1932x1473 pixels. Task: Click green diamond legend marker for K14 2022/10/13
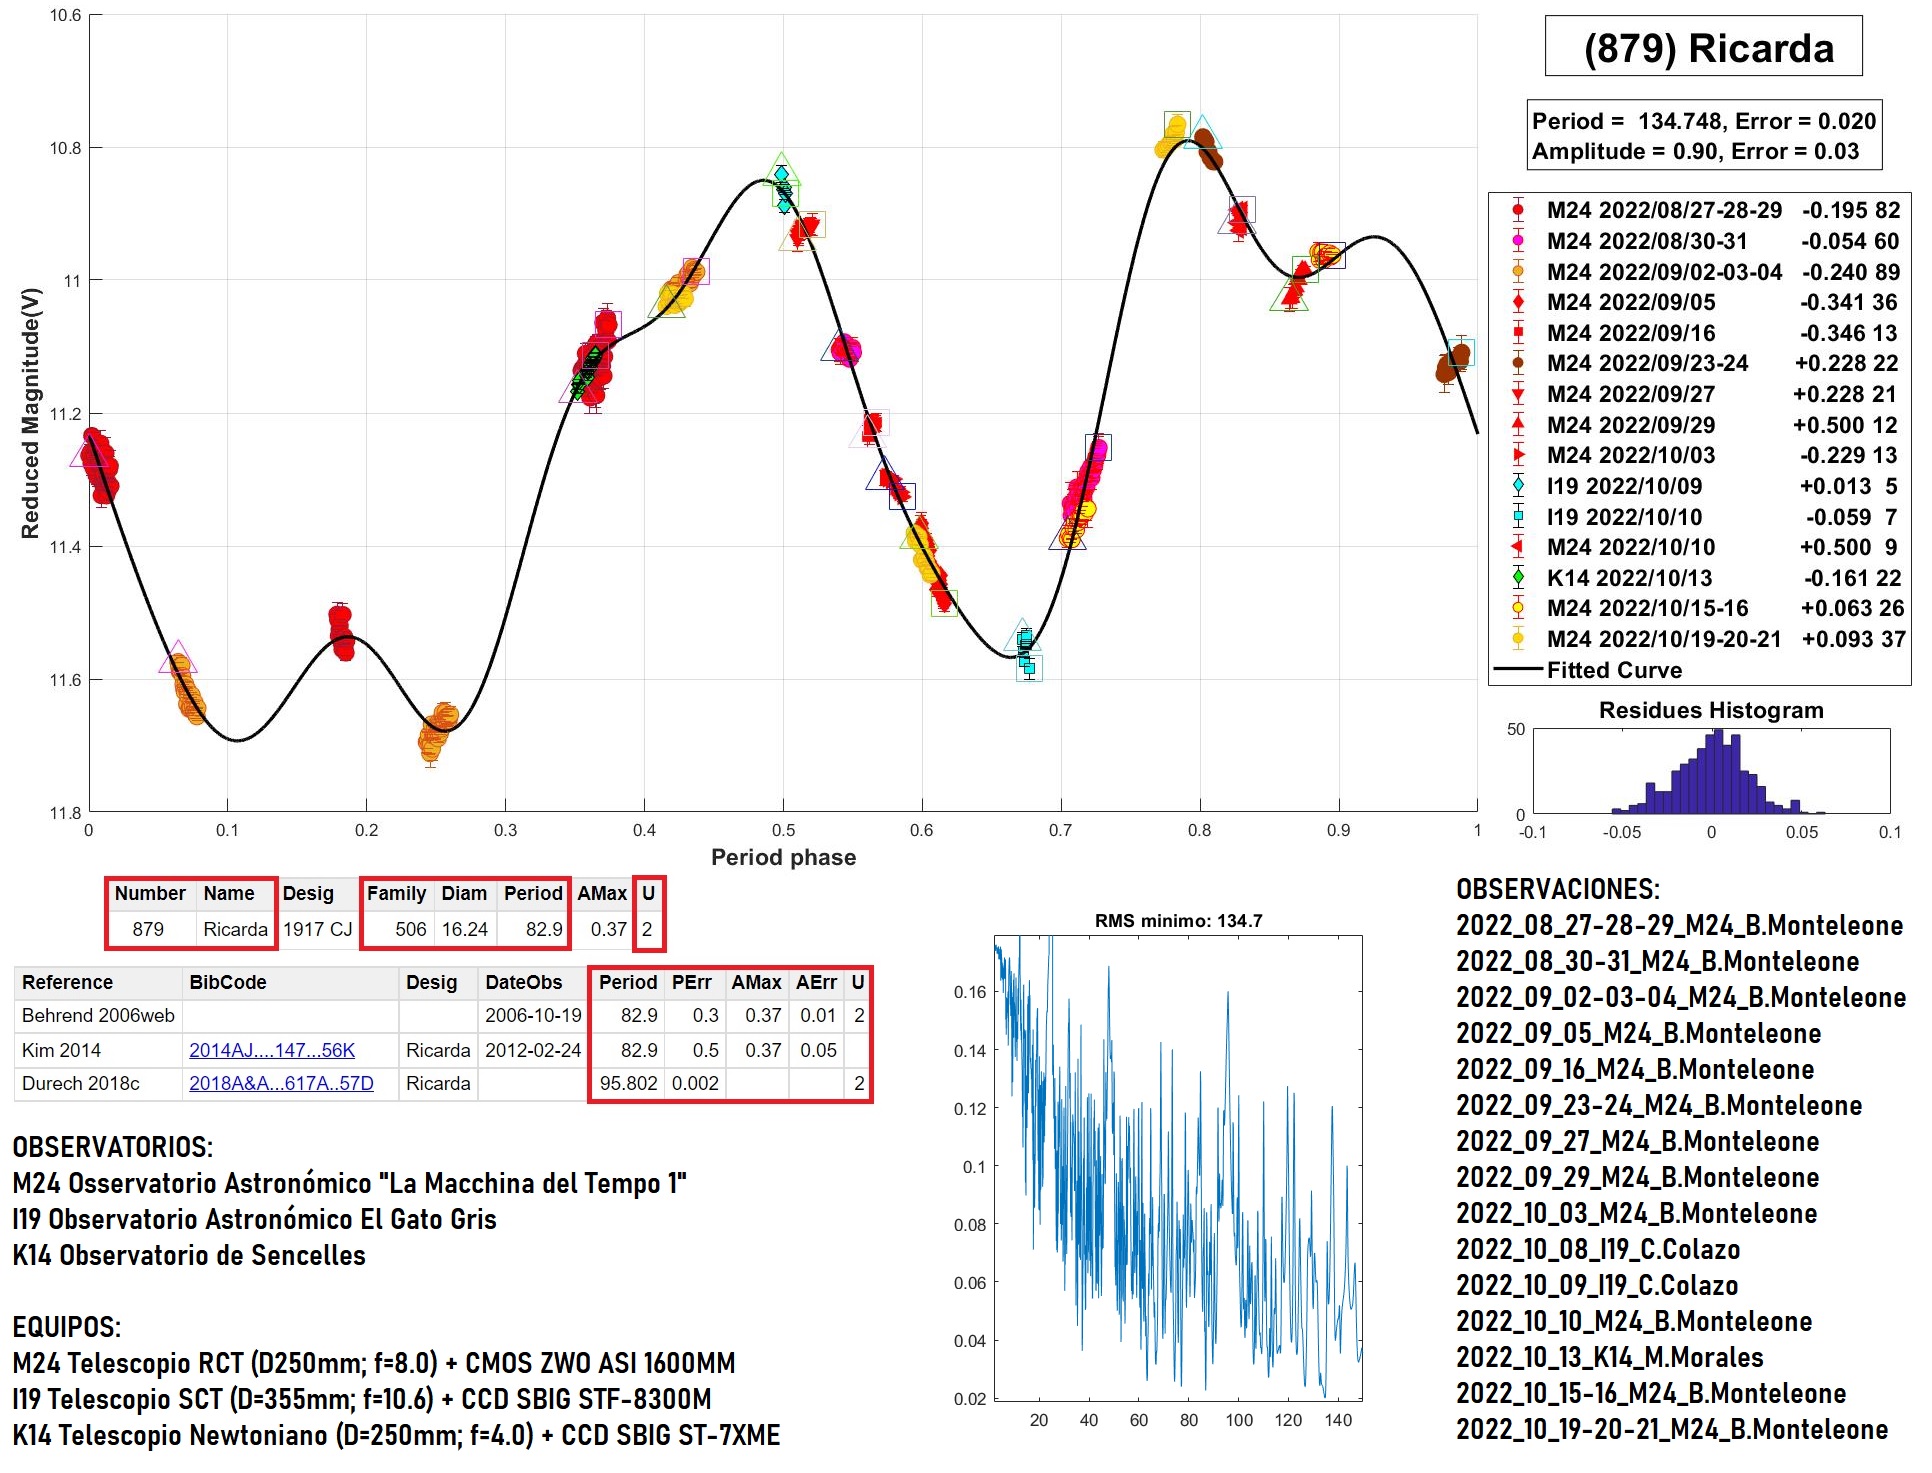[1518, 578]
